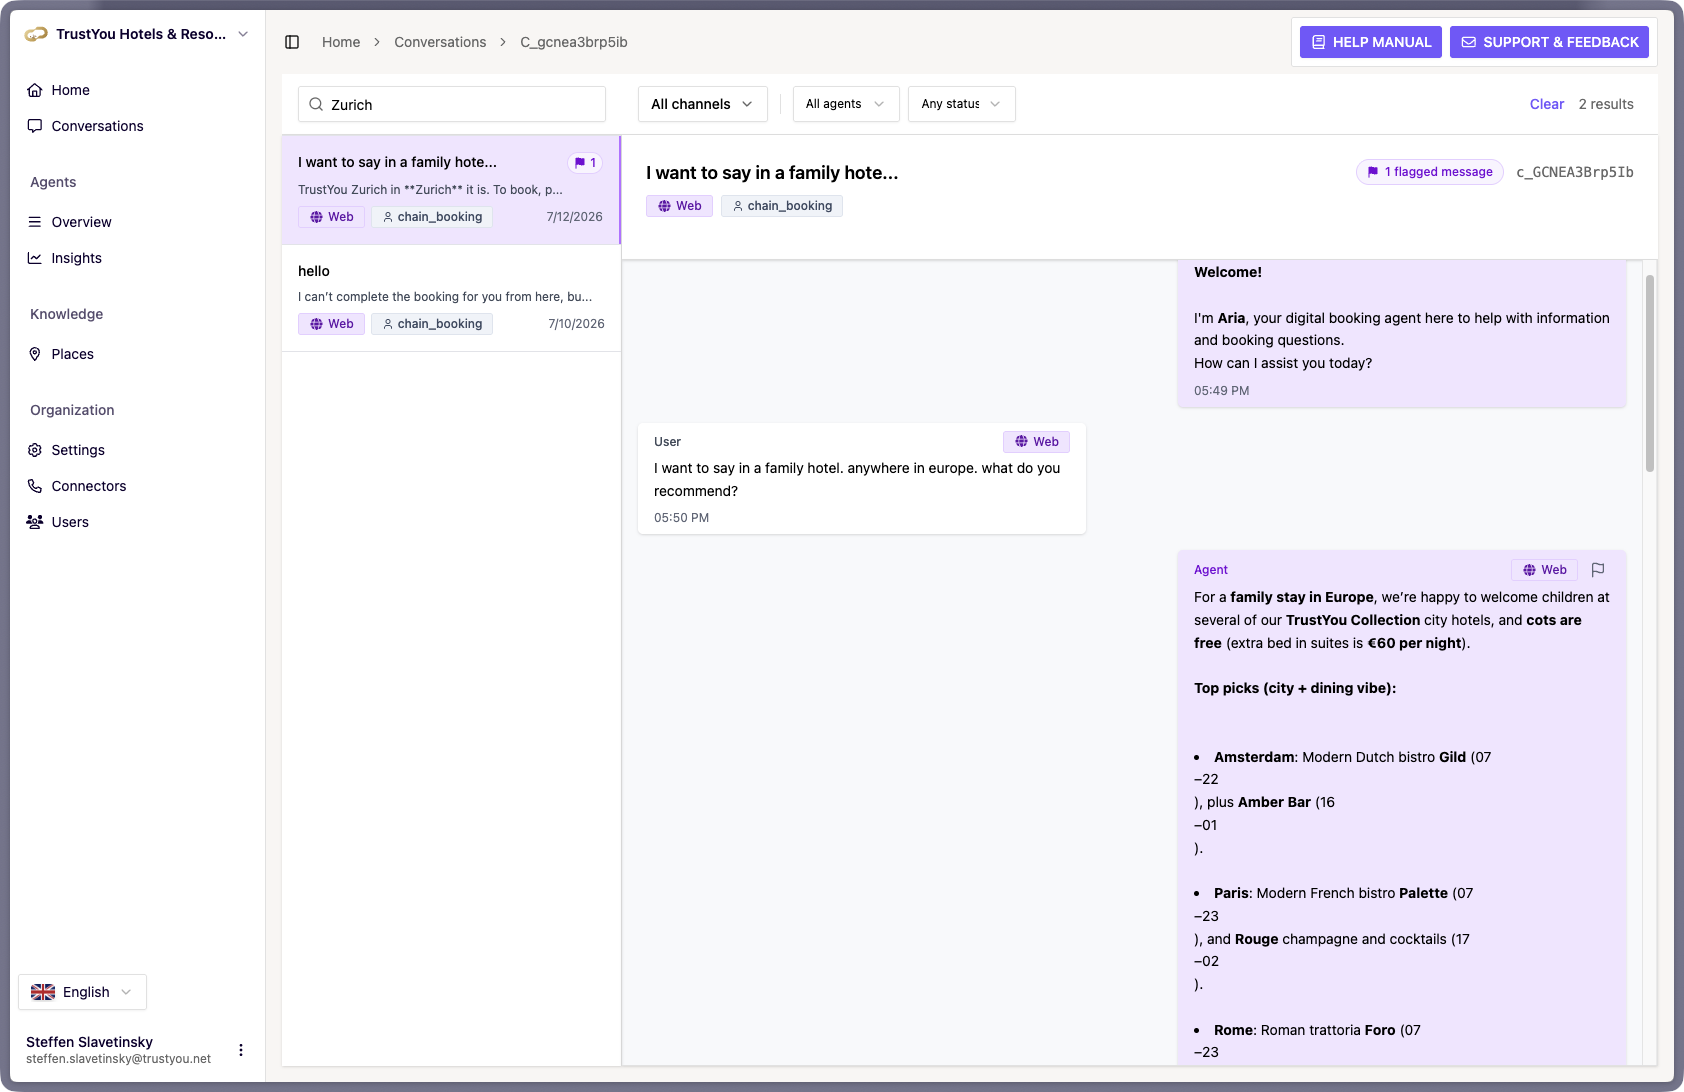Click chain_booking tag in hello conversation row

point(432,324)
